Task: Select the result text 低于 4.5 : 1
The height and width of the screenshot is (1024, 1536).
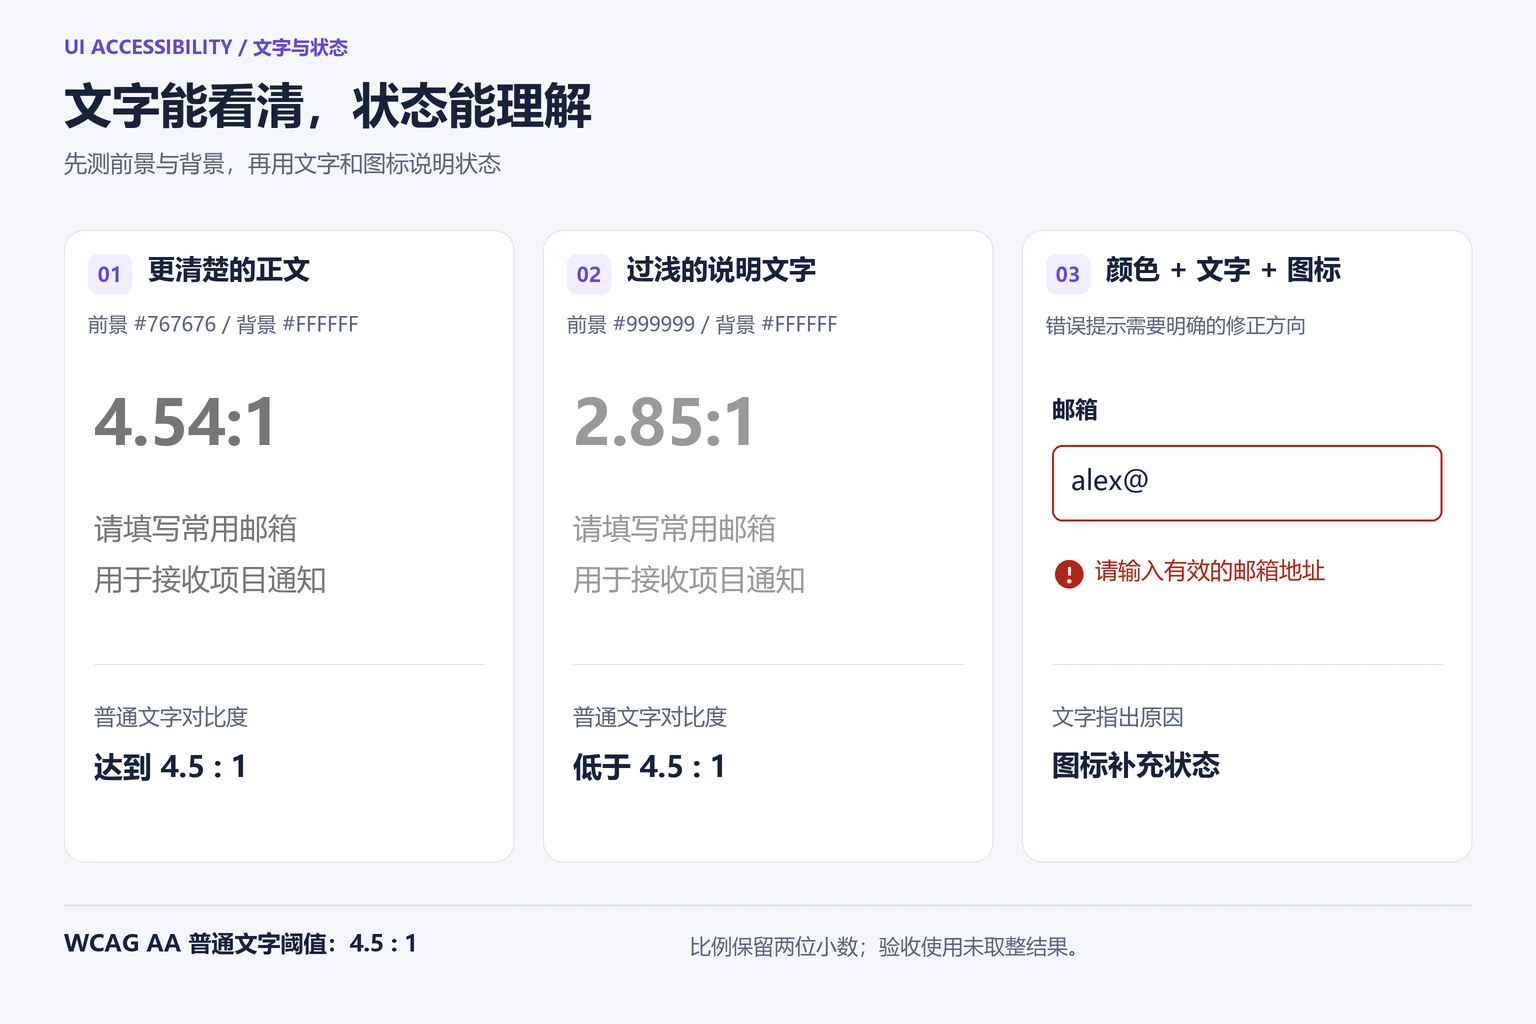Action: click(x=649, y=767)
